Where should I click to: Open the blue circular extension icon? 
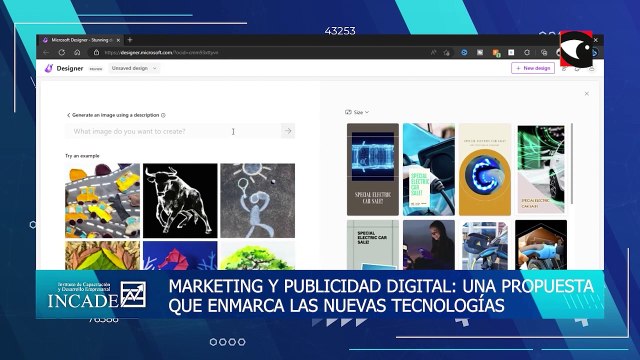point(464,53)
